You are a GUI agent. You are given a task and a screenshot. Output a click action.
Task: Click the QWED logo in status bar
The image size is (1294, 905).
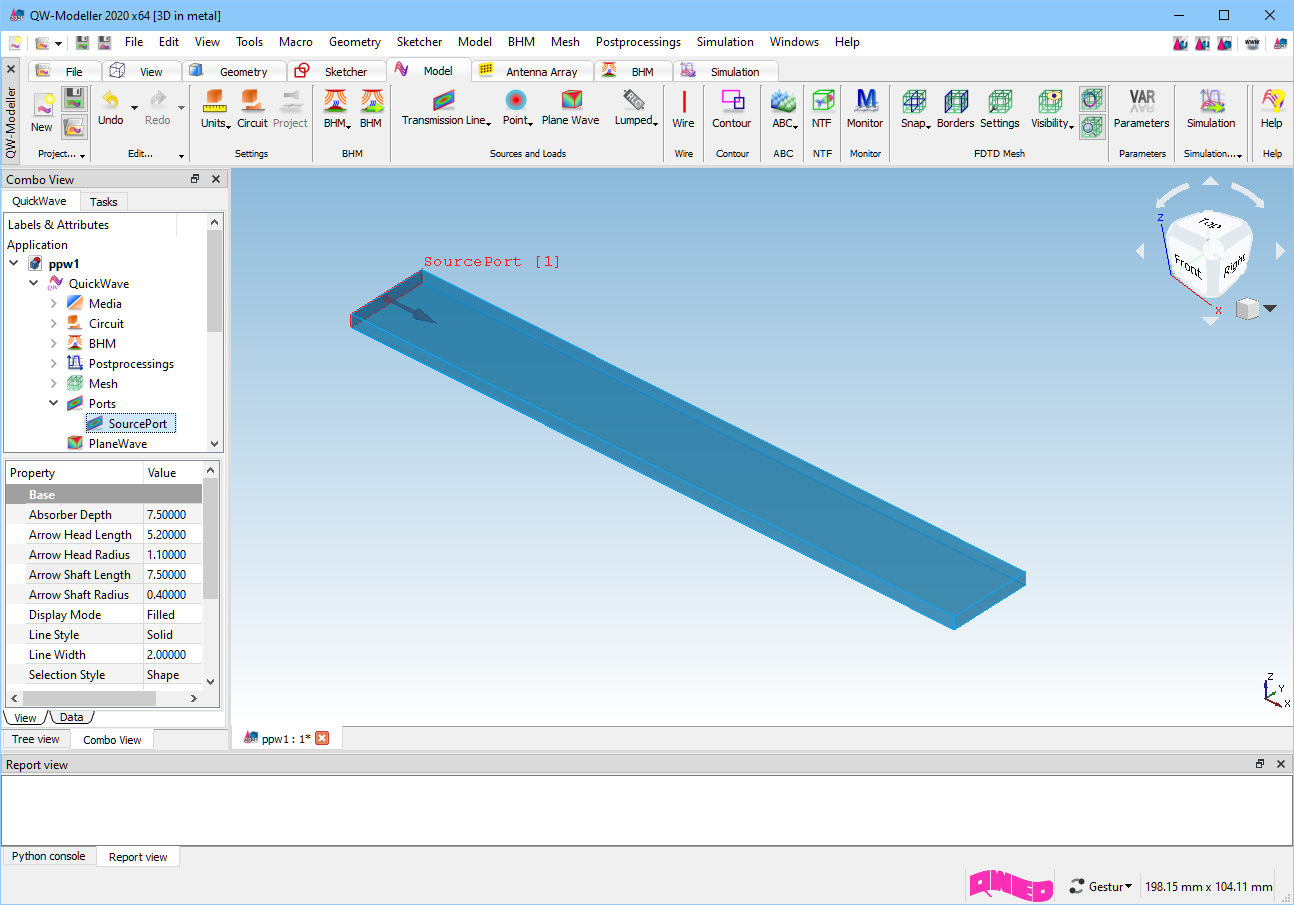(x=1011, y=885)
